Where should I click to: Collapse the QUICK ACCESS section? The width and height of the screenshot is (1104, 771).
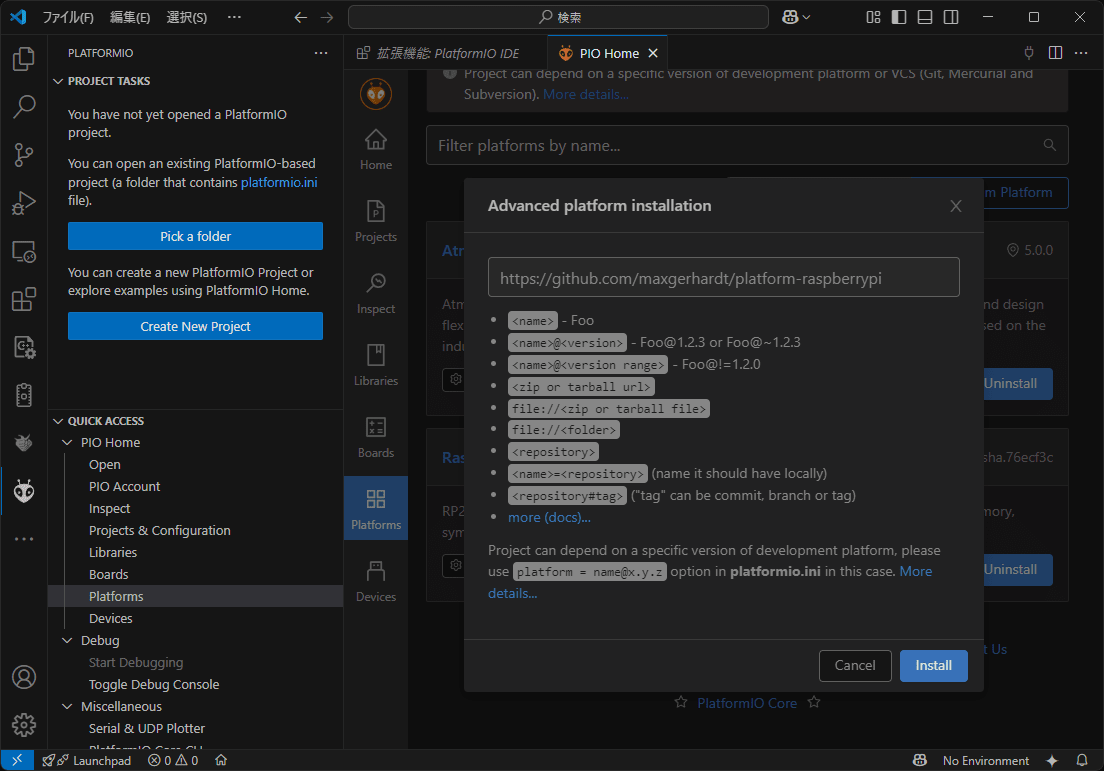[58, 421]
